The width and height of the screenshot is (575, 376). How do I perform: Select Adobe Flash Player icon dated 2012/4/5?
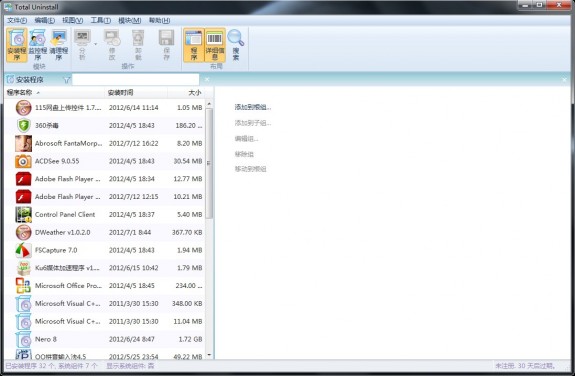point(23,179)
